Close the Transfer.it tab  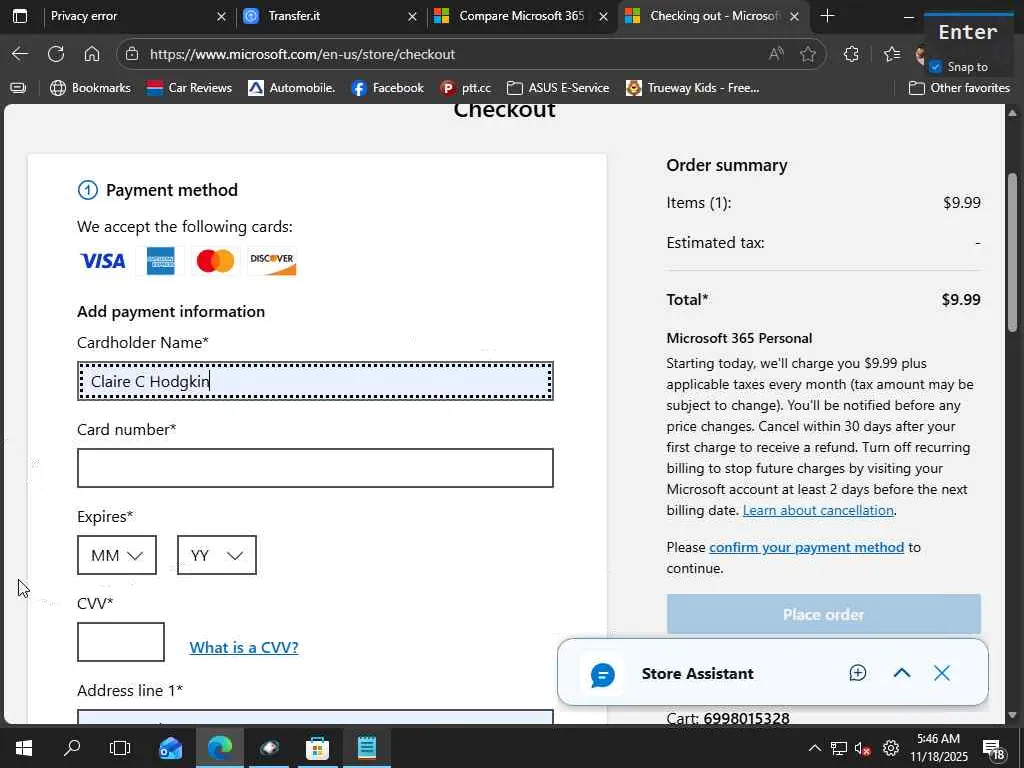coord(412,16)
